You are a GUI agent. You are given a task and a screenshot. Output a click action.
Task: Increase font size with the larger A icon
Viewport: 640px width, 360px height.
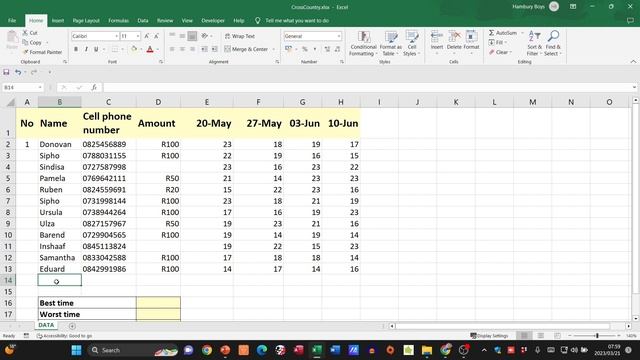(147, 36)
